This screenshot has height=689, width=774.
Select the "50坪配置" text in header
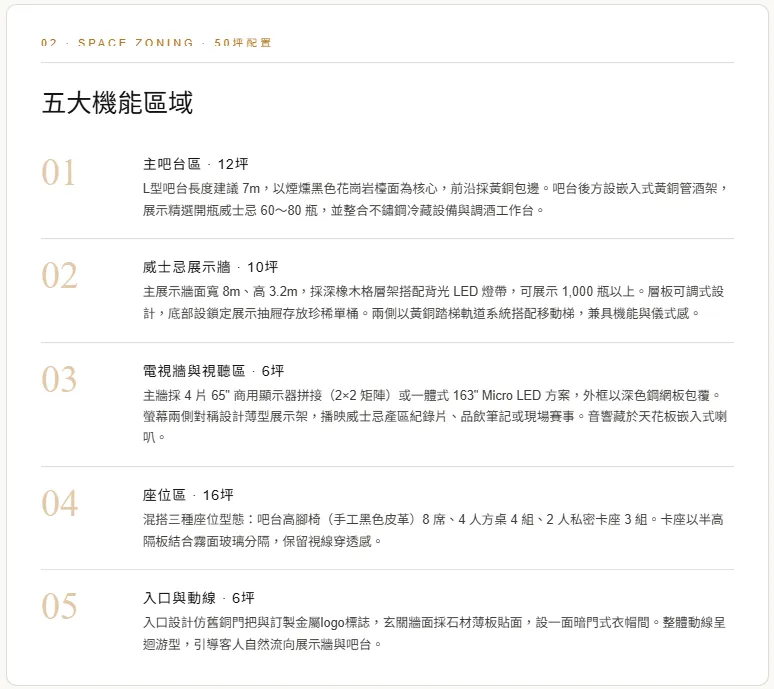coord(242,43)
